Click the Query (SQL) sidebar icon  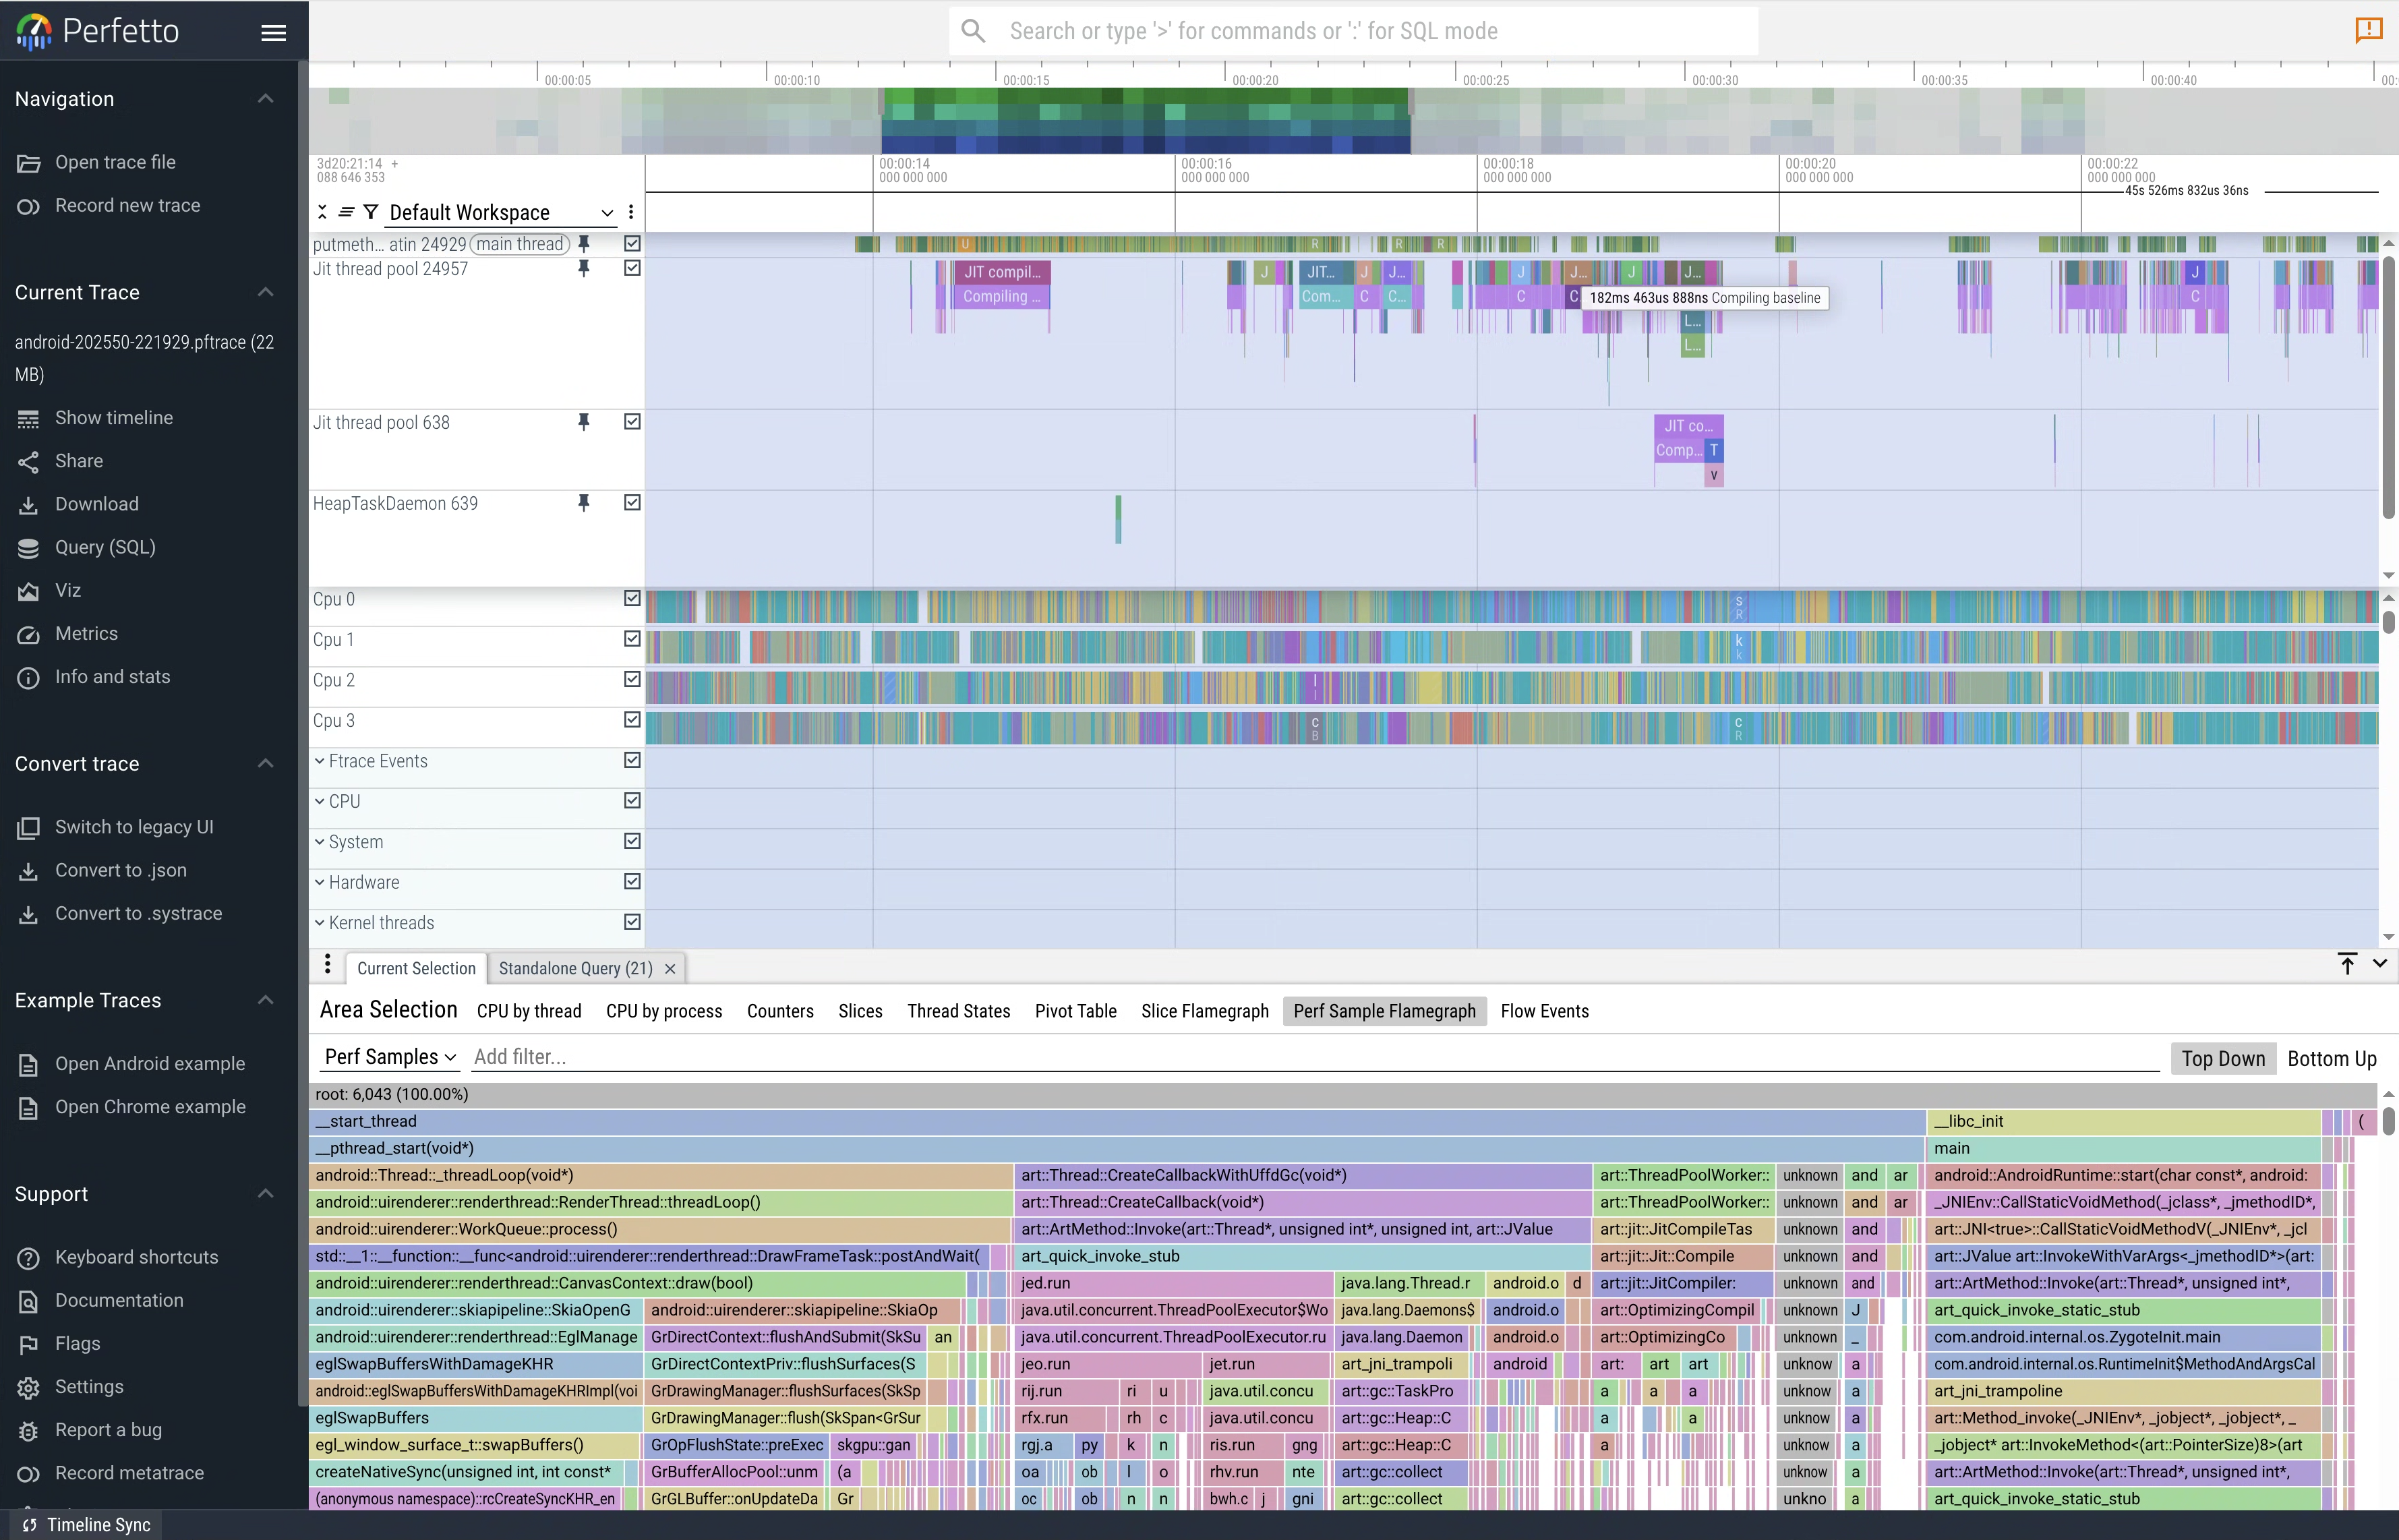tap(28, 547)
